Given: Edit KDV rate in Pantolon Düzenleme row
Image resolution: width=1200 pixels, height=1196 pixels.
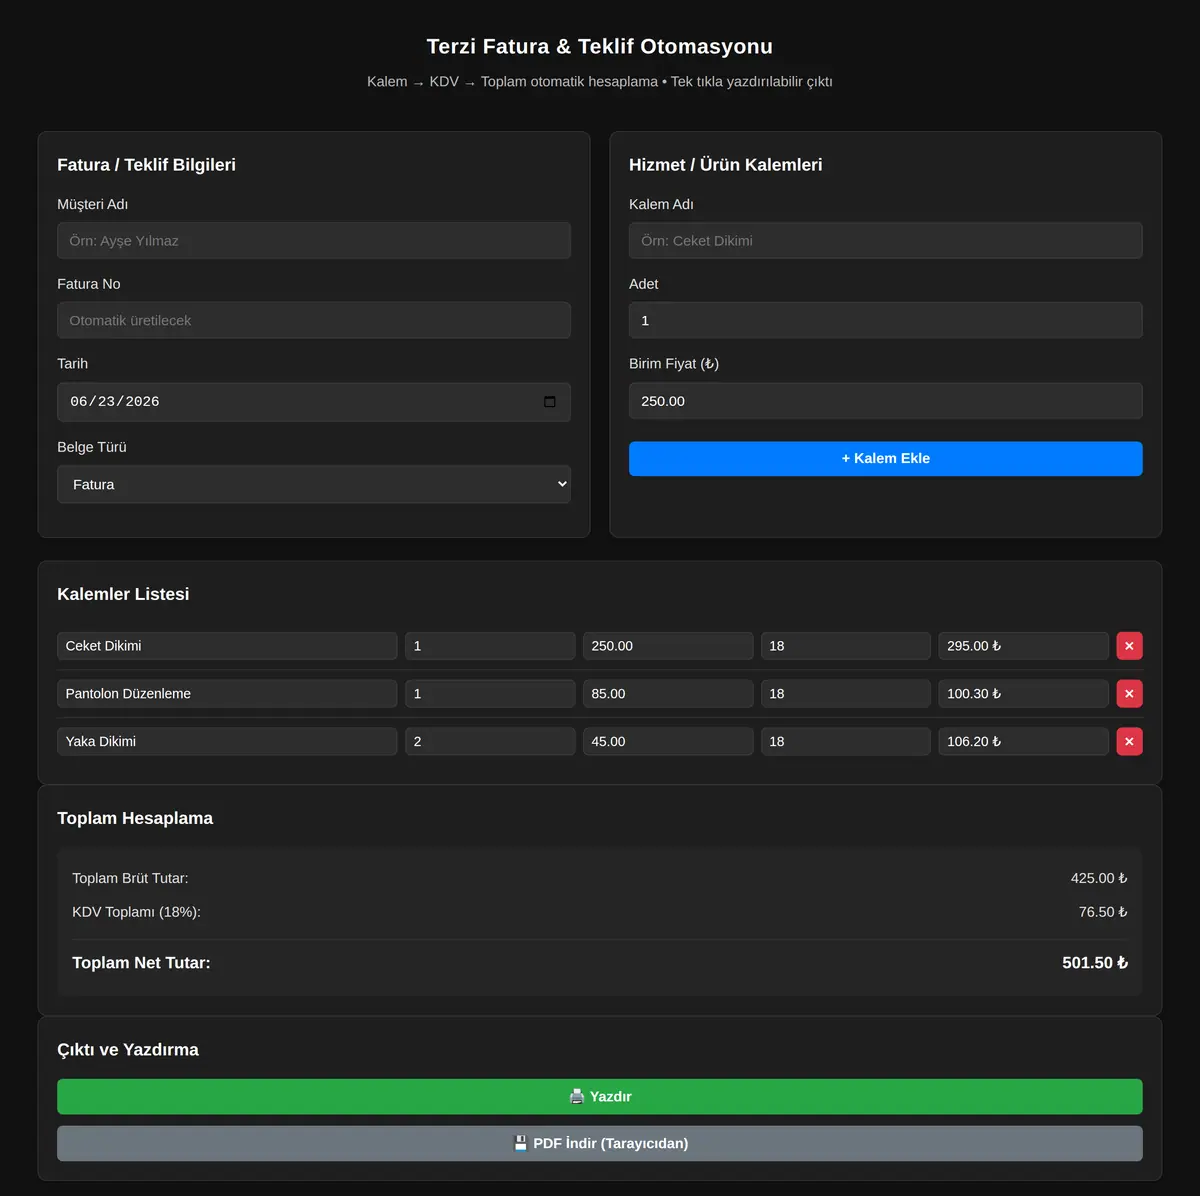Looking at the screenshot, I should 845,694.
